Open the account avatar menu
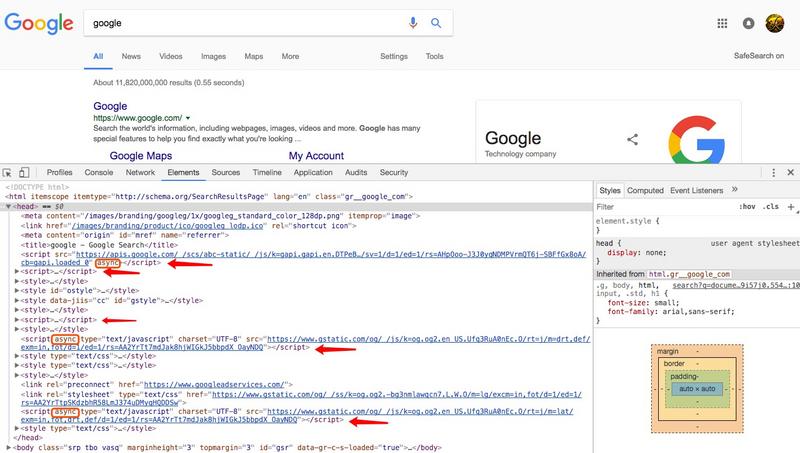This screenshot has height=453, width=800. click(774, 23)
